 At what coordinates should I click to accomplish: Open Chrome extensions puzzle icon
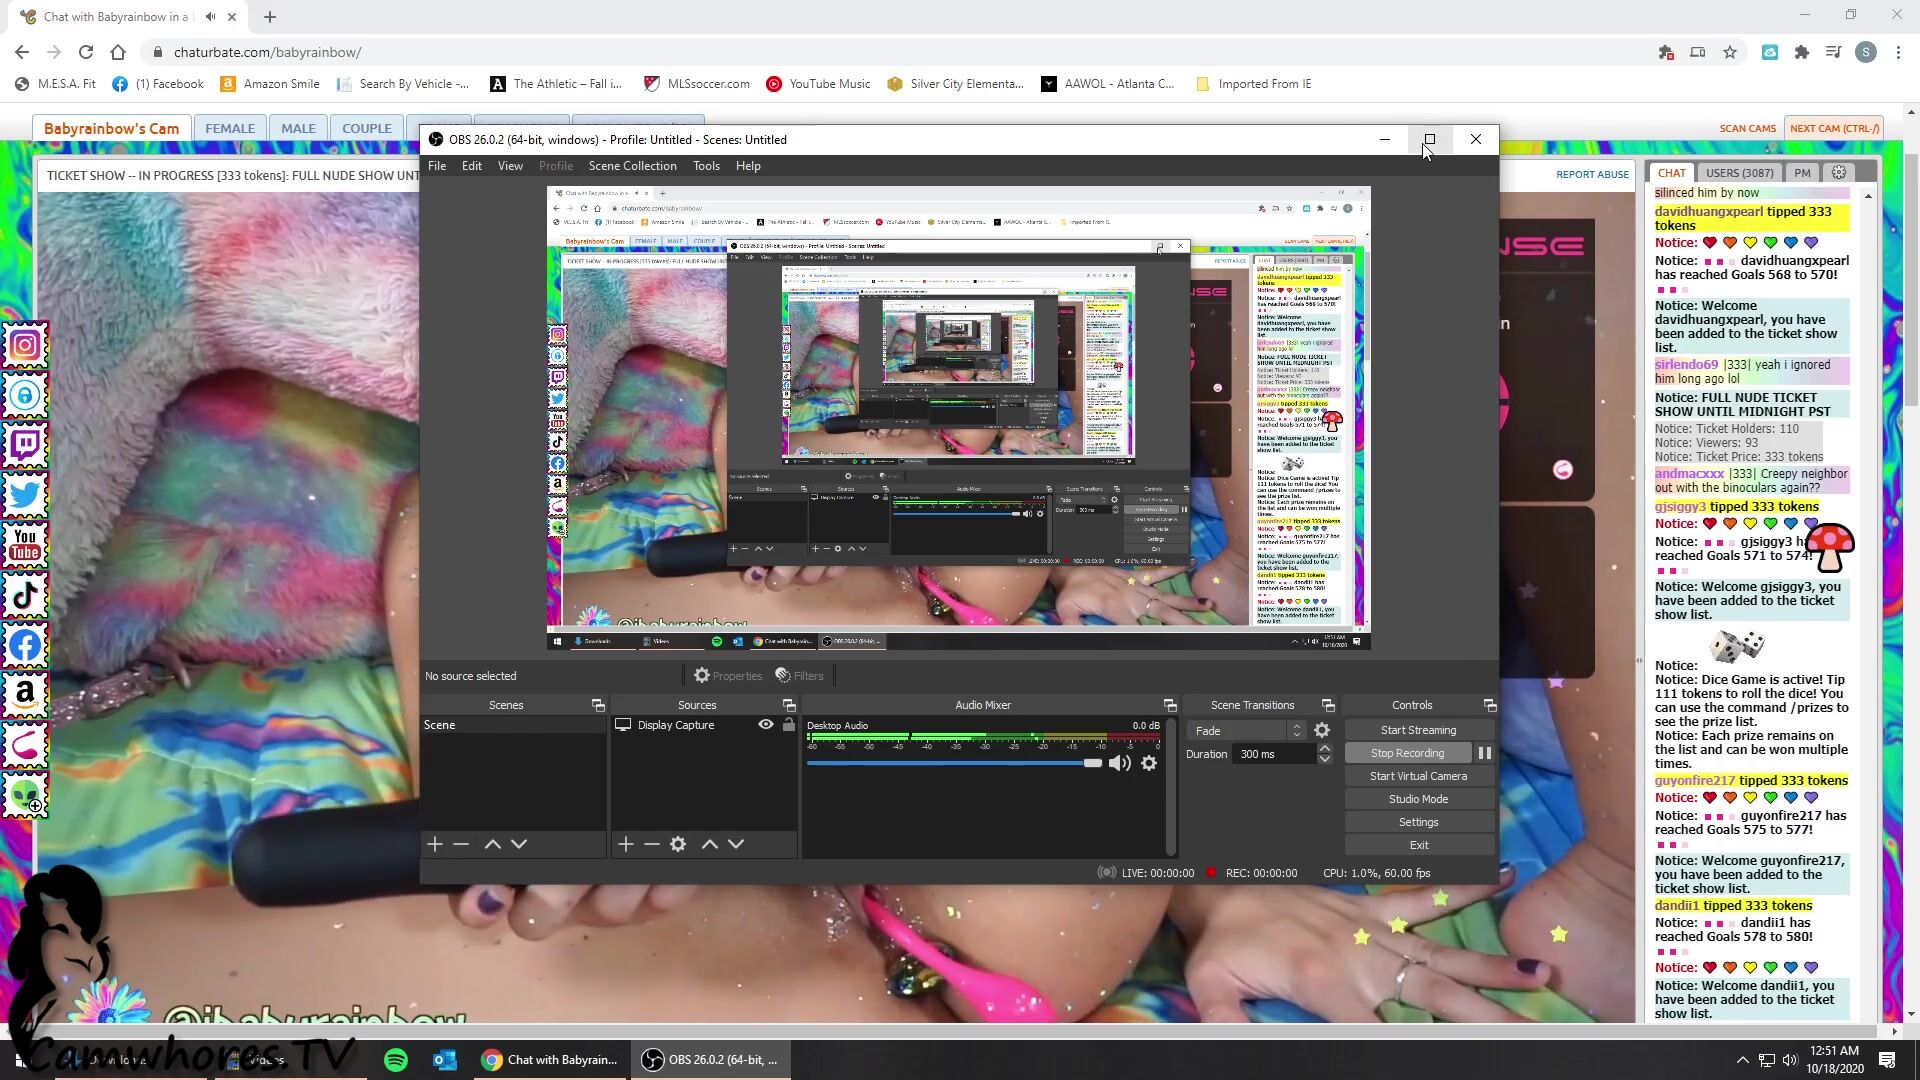click(1802, 52)
